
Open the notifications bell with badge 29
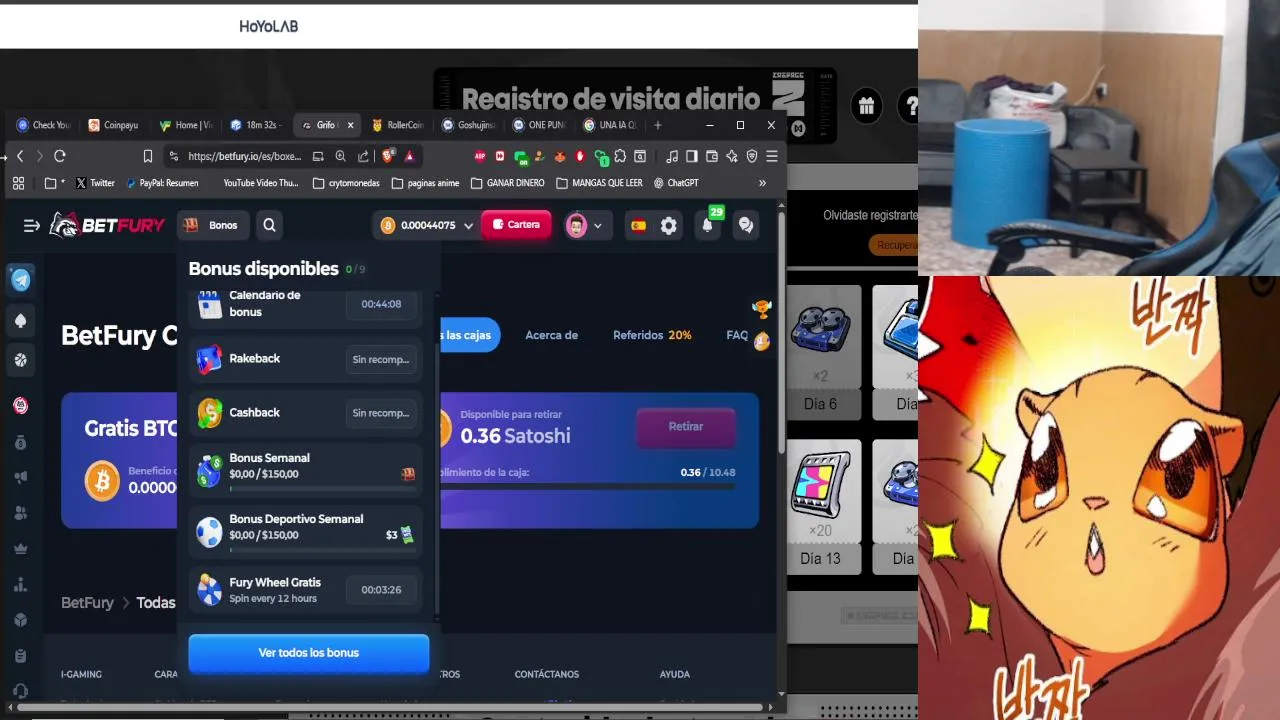pyautogui.click(x=707, y=225)
